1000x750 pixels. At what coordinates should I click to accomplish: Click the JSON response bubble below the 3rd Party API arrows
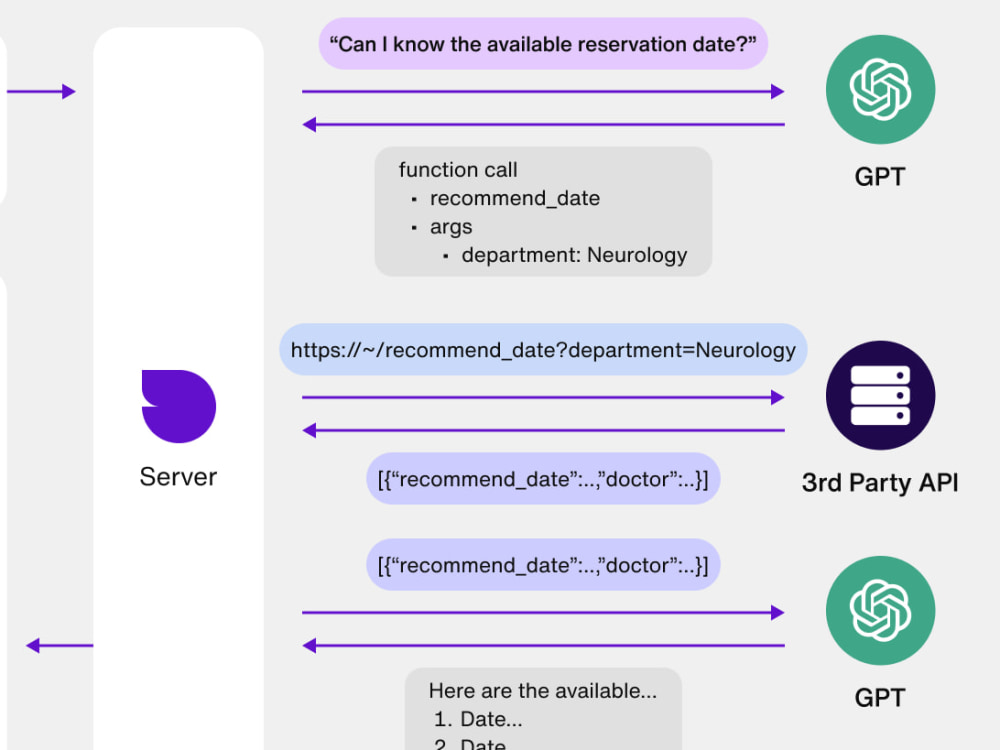(543, 479)
